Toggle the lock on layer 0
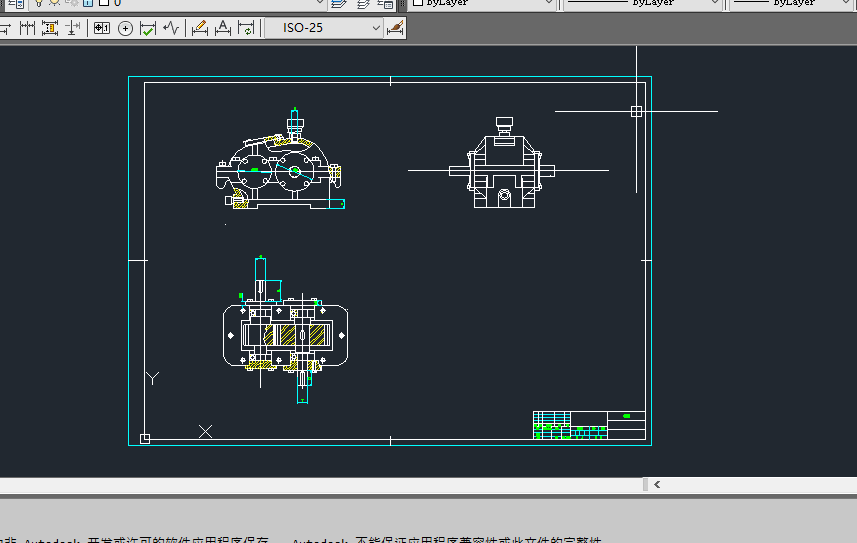This screenshot has height=543, width=857. 88,3
